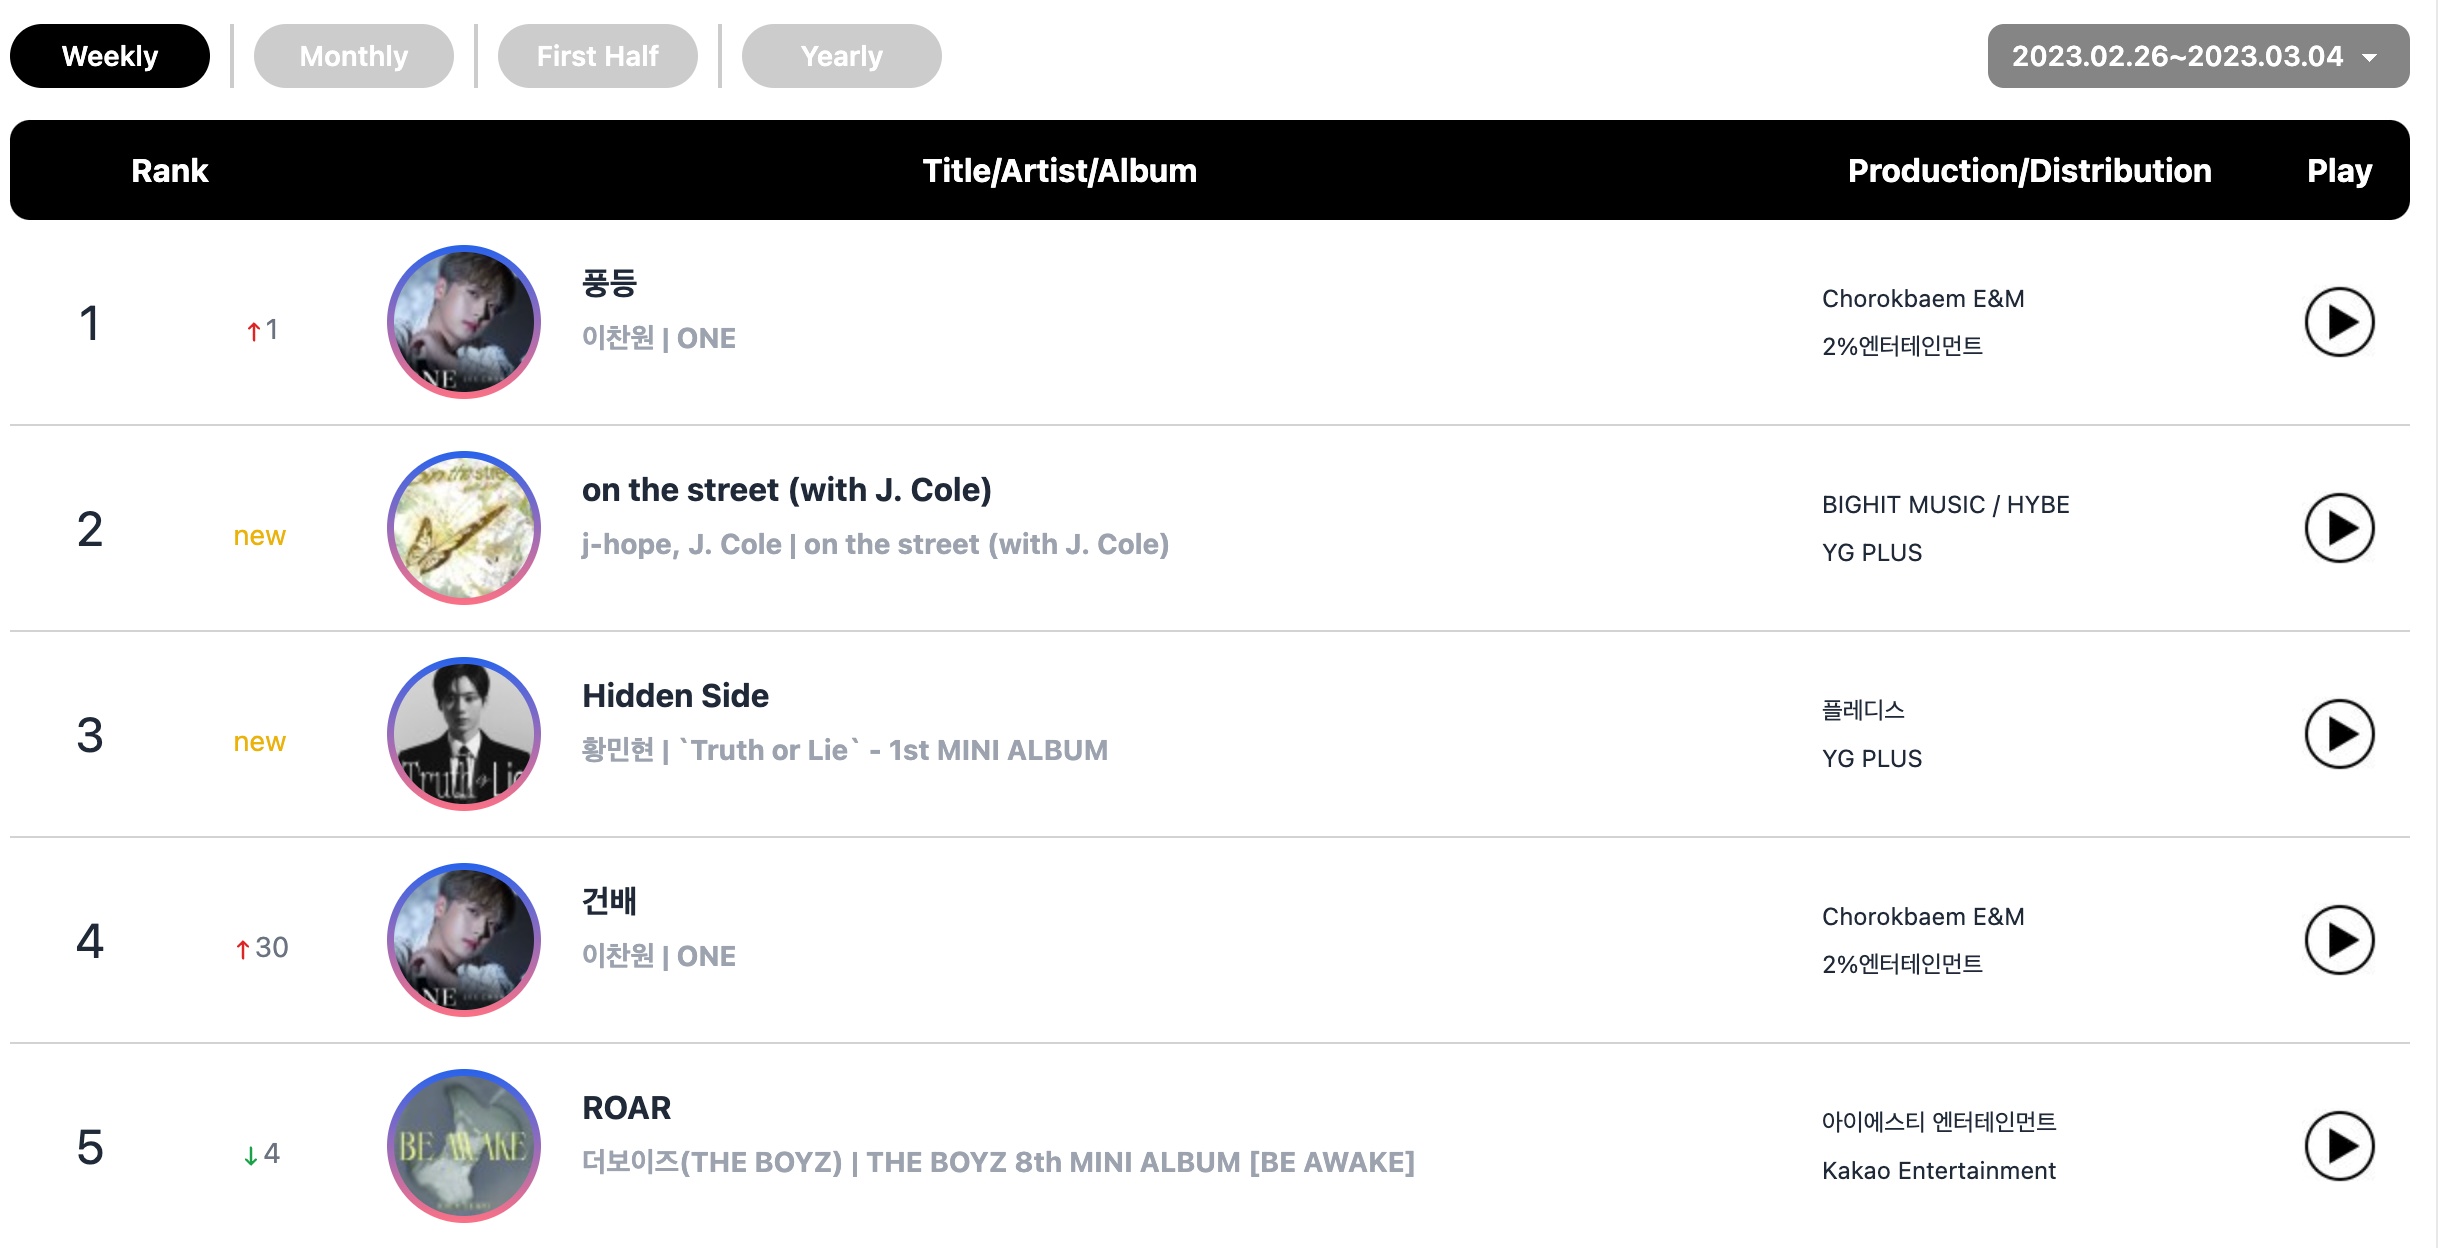Open the ONE album cover at rank 4
The height and width of the screenshot is (1248, 2438).
464,940
